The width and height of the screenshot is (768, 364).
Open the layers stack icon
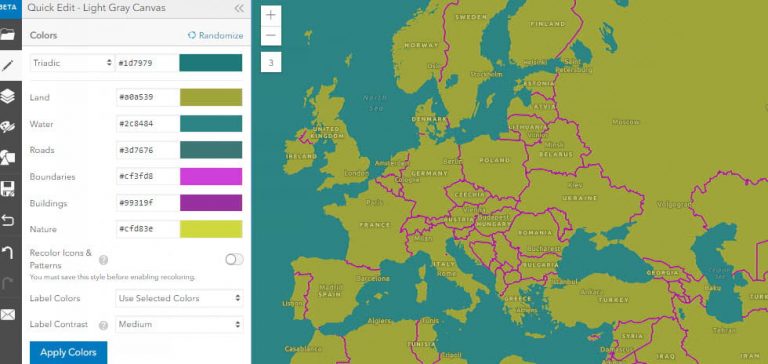pos(8,96)
